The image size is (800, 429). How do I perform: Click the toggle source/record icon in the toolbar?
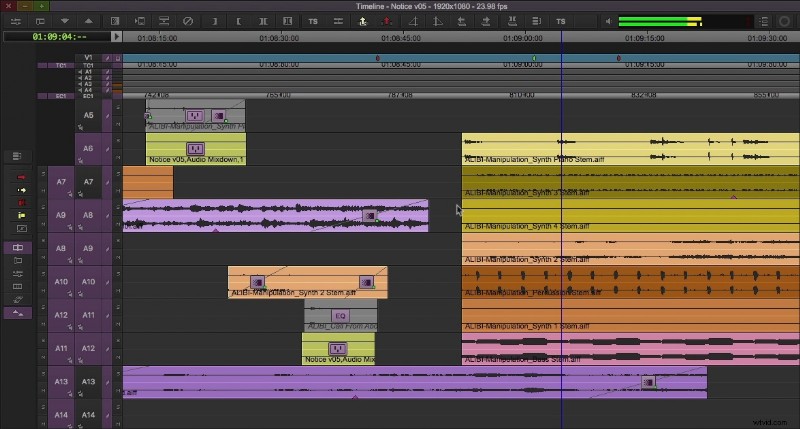point(40,21)
